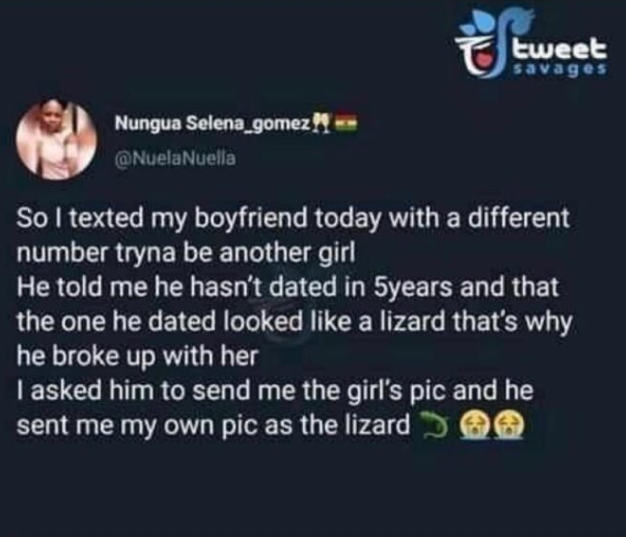The image size is (626, 537).
Task: Open the @NuelaNuella handle
Action: [x=175, y=159]
